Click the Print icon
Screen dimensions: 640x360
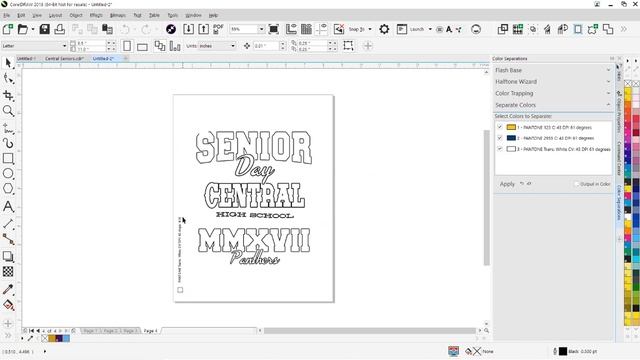click(60, 29)
